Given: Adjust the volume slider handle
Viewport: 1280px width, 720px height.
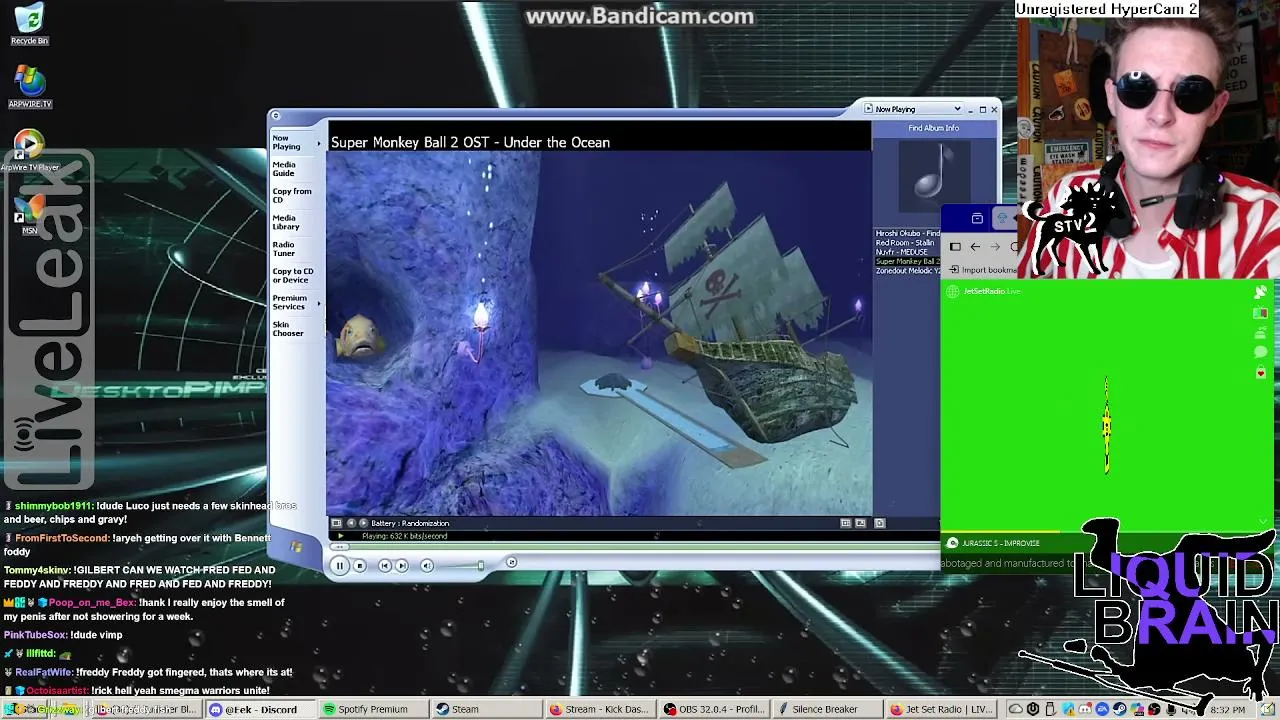Looking at the screenshot, I should point(480,566).
